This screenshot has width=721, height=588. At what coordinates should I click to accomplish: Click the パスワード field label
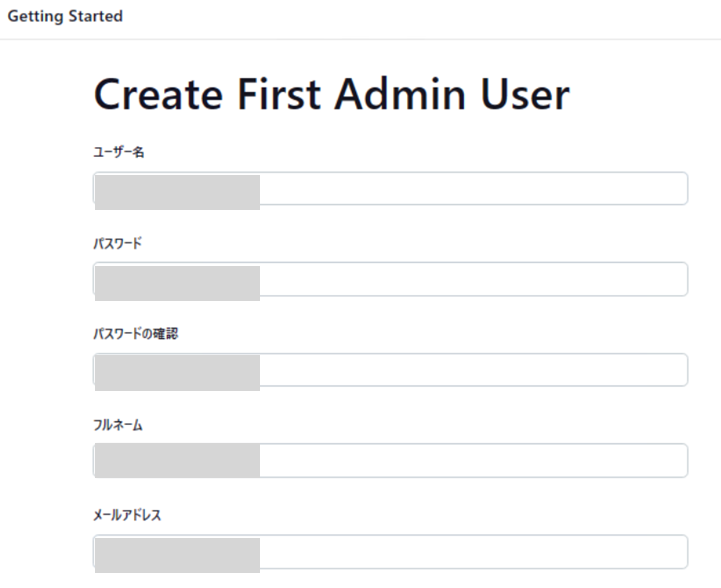pyautogui.click(x=118, y=243)
